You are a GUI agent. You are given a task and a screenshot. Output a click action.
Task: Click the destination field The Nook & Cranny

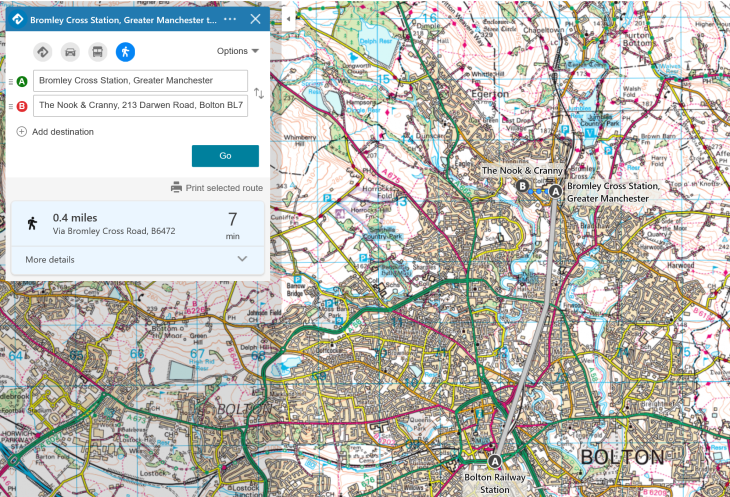pyautogui.click(x=140, y=106)
